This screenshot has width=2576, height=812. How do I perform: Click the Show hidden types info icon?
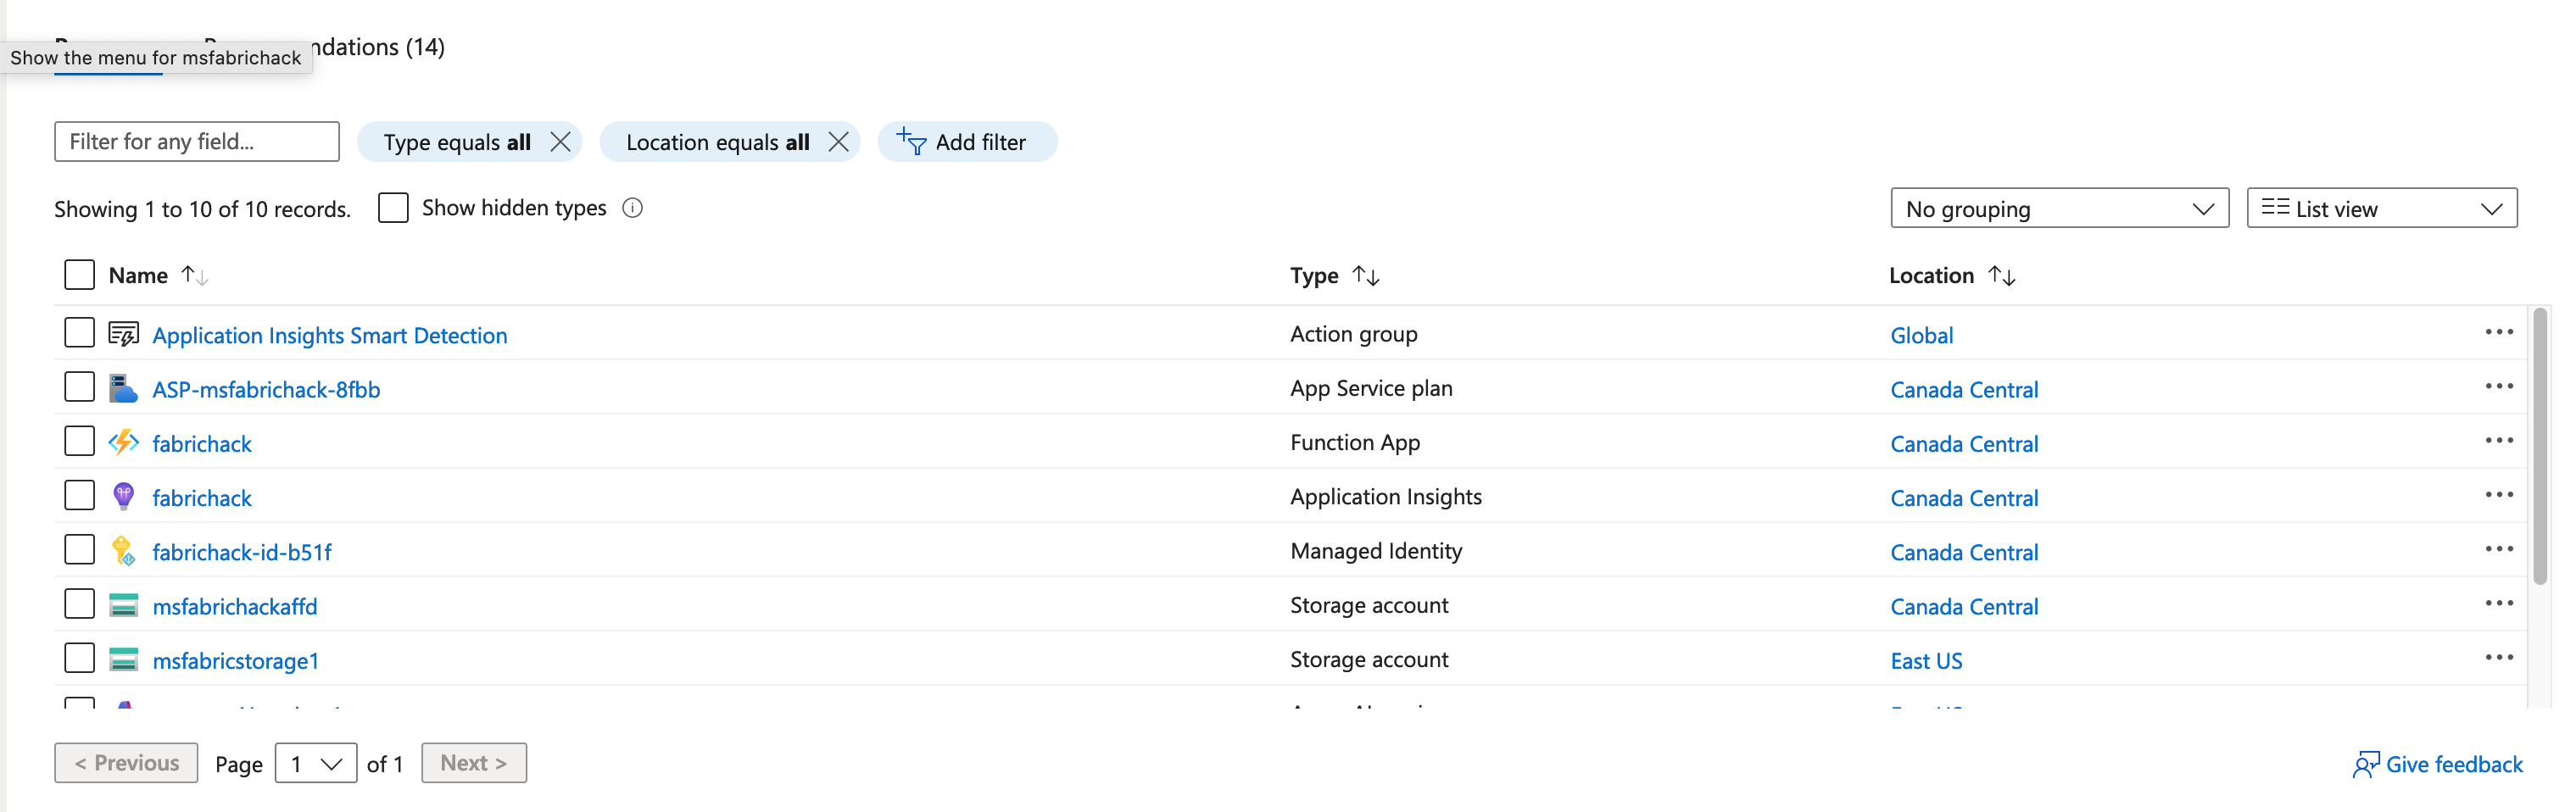pos(632,208)
